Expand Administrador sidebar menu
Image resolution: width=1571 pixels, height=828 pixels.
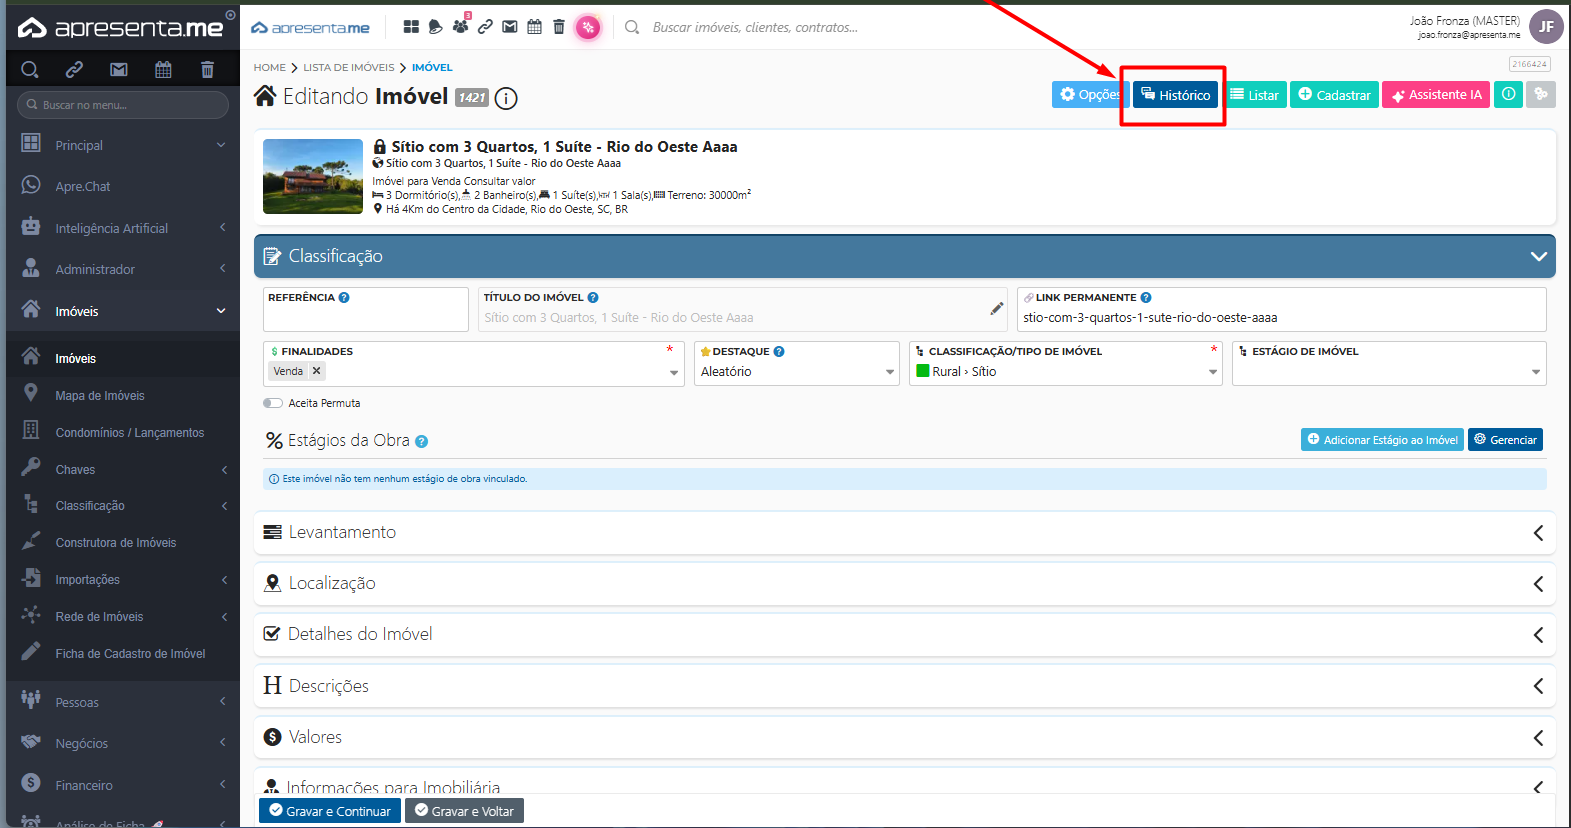[x=123, y=269]
